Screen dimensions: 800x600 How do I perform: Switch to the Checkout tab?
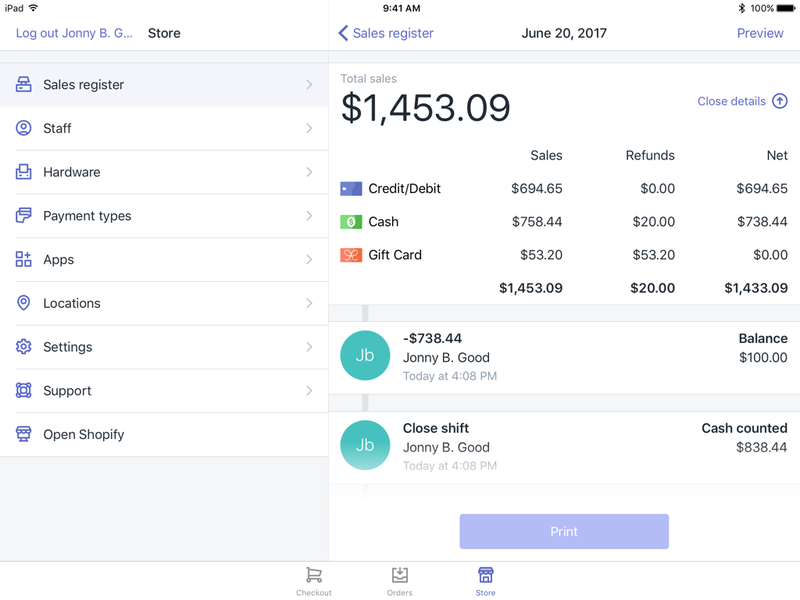pos(313,580)
